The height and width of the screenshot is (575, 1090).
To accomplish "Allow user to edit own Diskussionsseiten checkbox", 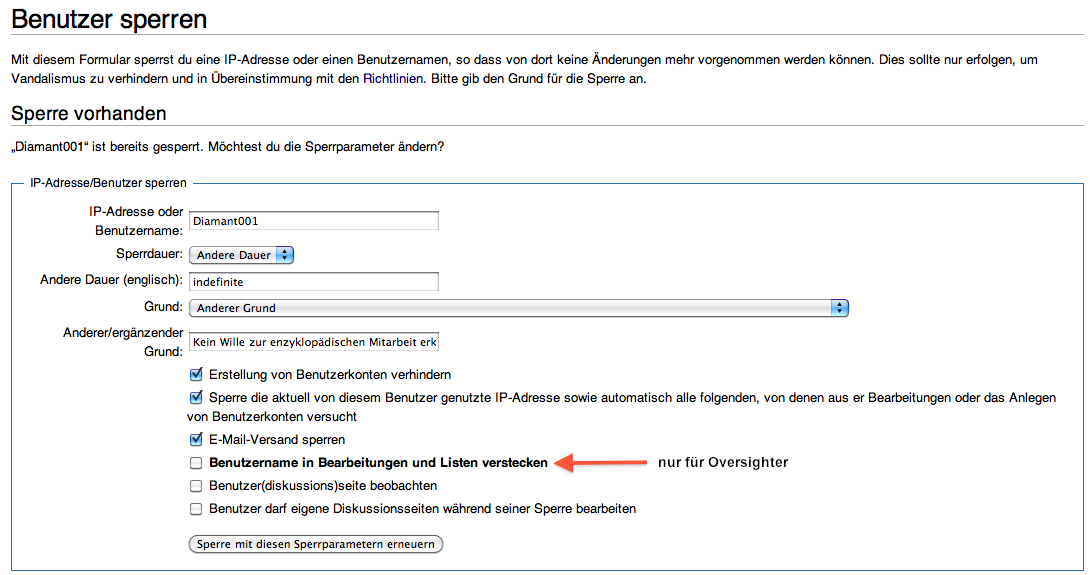I will pos(196,508).
